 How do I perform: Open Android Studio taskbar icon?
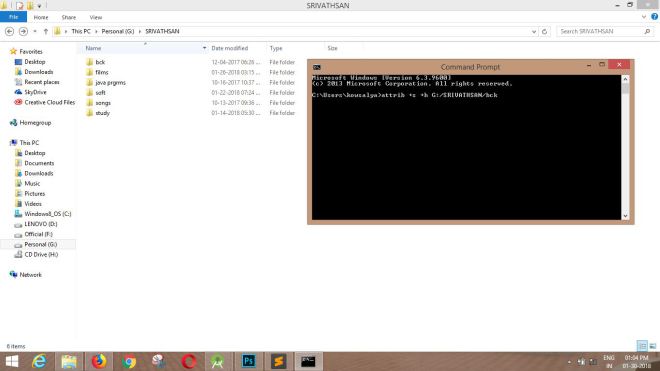point(218,361)
